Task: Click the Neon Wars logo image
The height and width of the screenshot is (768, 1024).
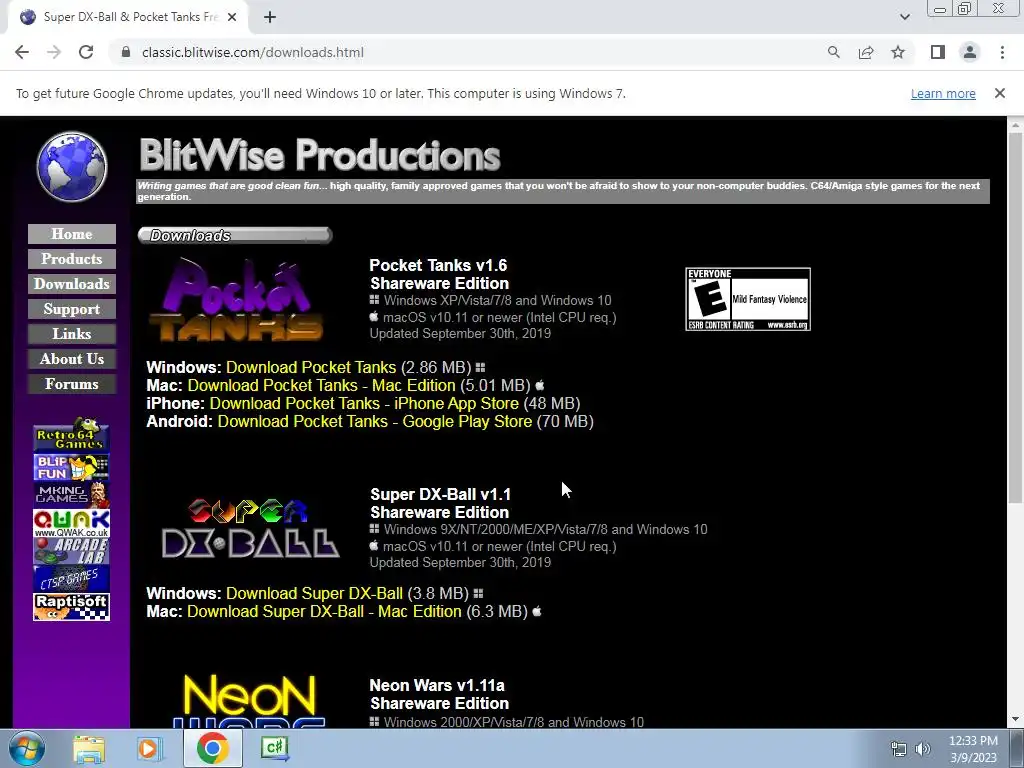Action: (249, 701)
